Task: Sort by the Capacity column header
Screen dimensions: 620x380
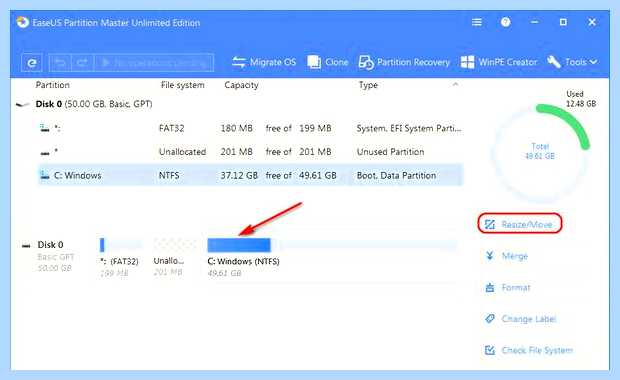Action: 241,85
